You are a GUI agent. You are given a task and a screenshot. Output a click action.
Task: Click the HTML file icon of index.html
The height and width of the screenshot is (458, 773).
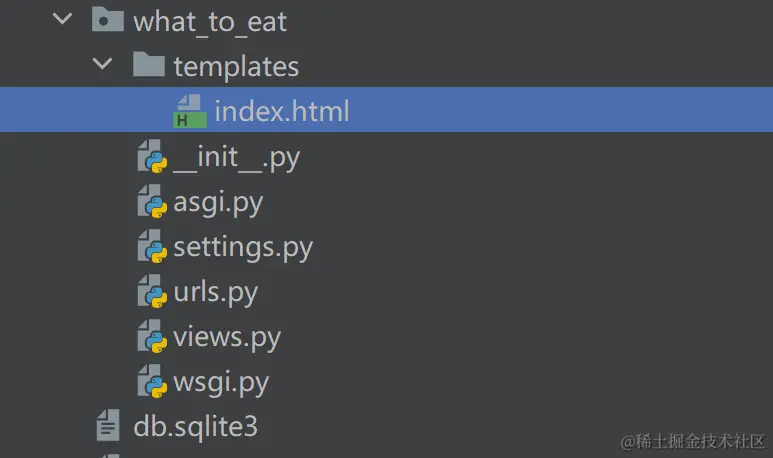(190, 111)
